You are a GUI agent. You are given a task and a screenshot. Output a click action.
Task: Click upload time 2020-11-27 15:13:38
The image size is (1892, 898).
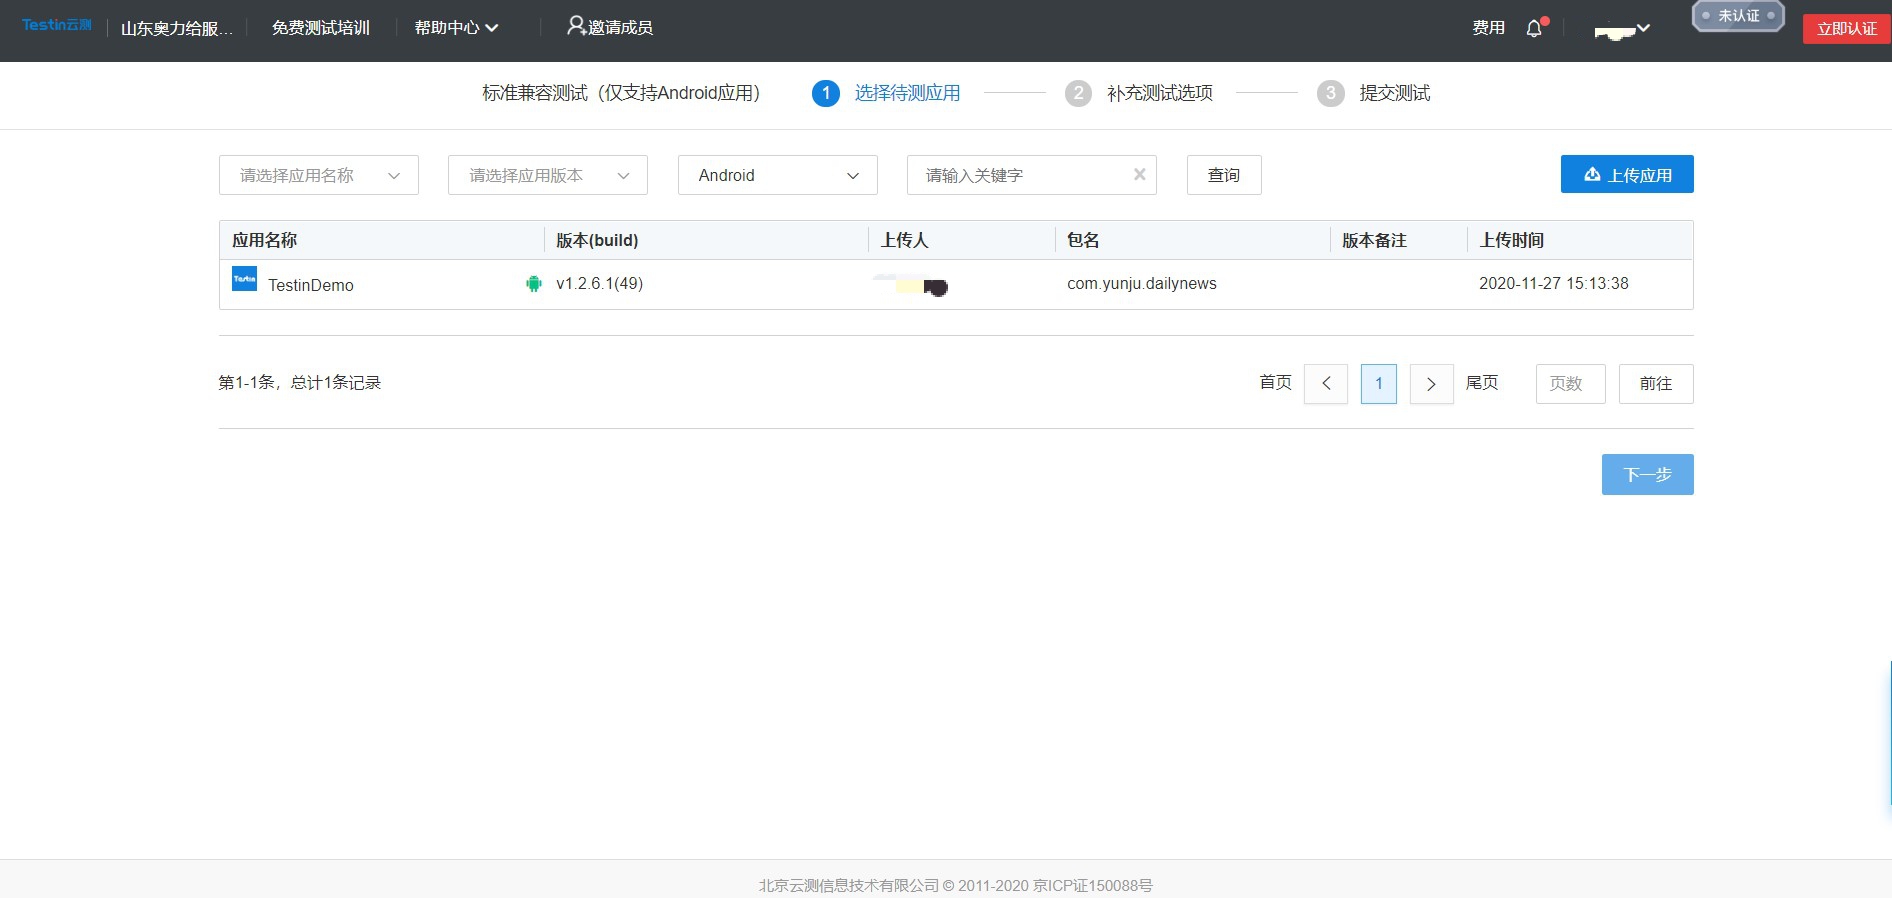click(x=1554, y=284)
